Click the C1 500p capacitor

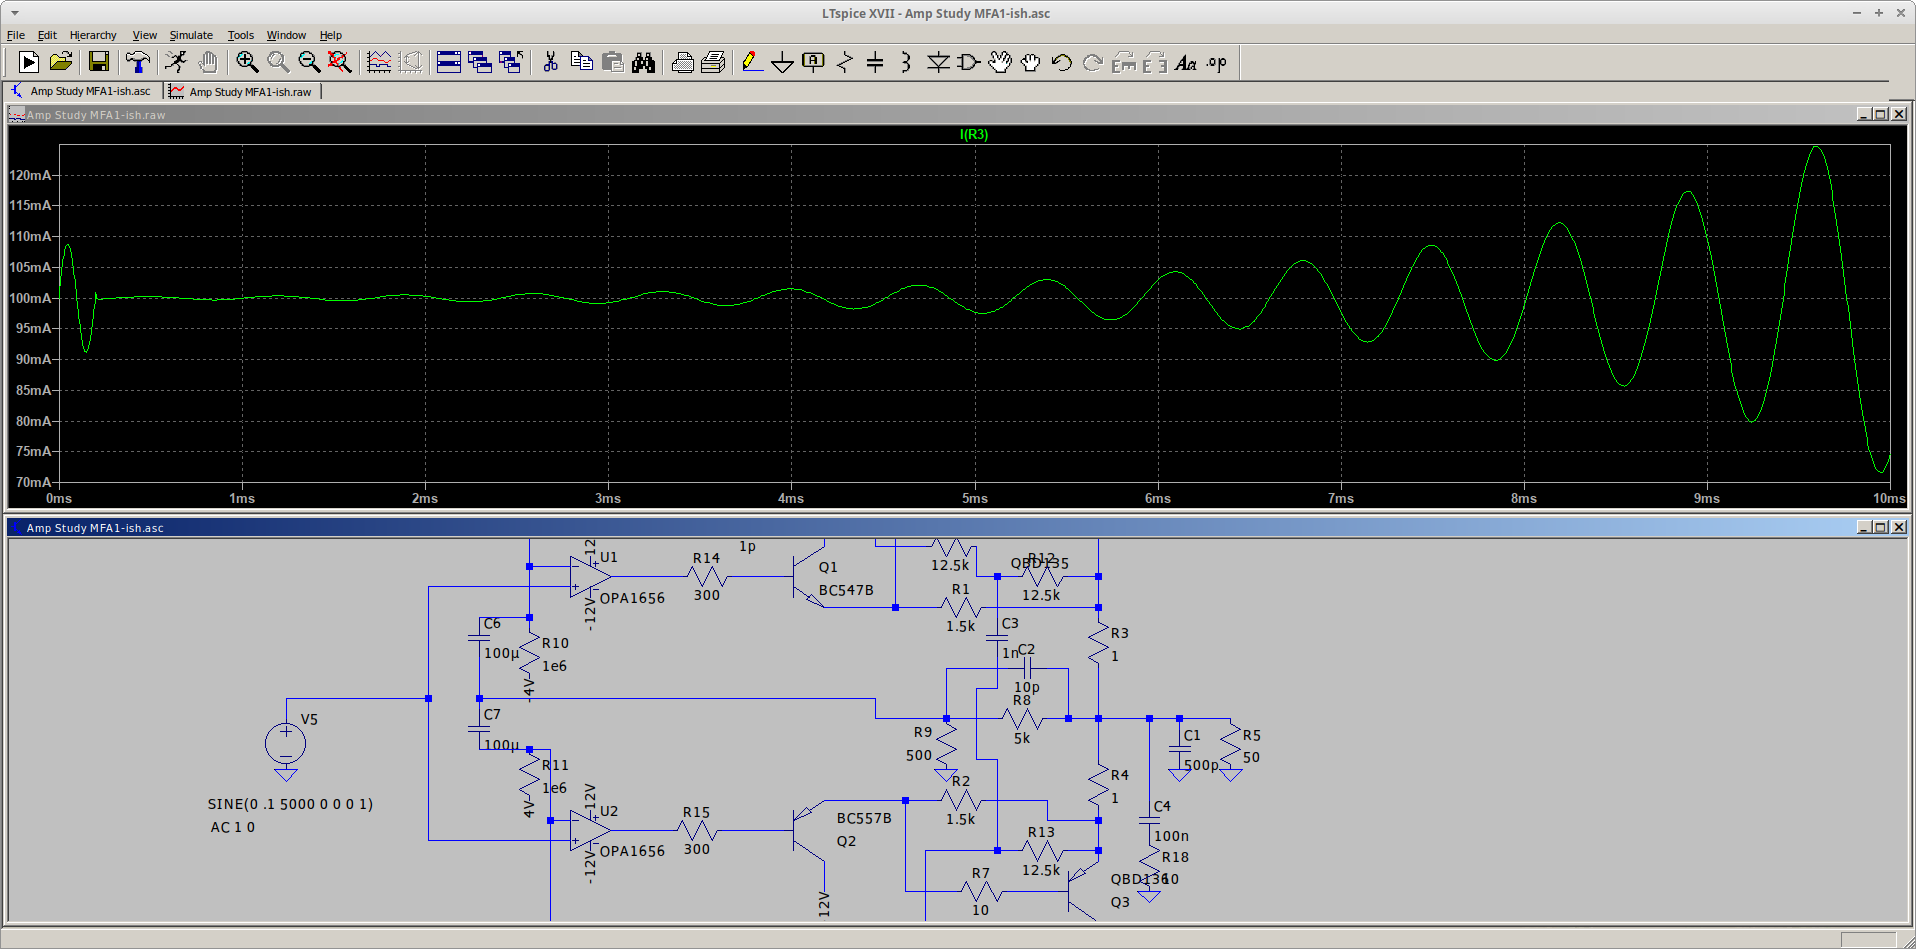click(1180, 748)
